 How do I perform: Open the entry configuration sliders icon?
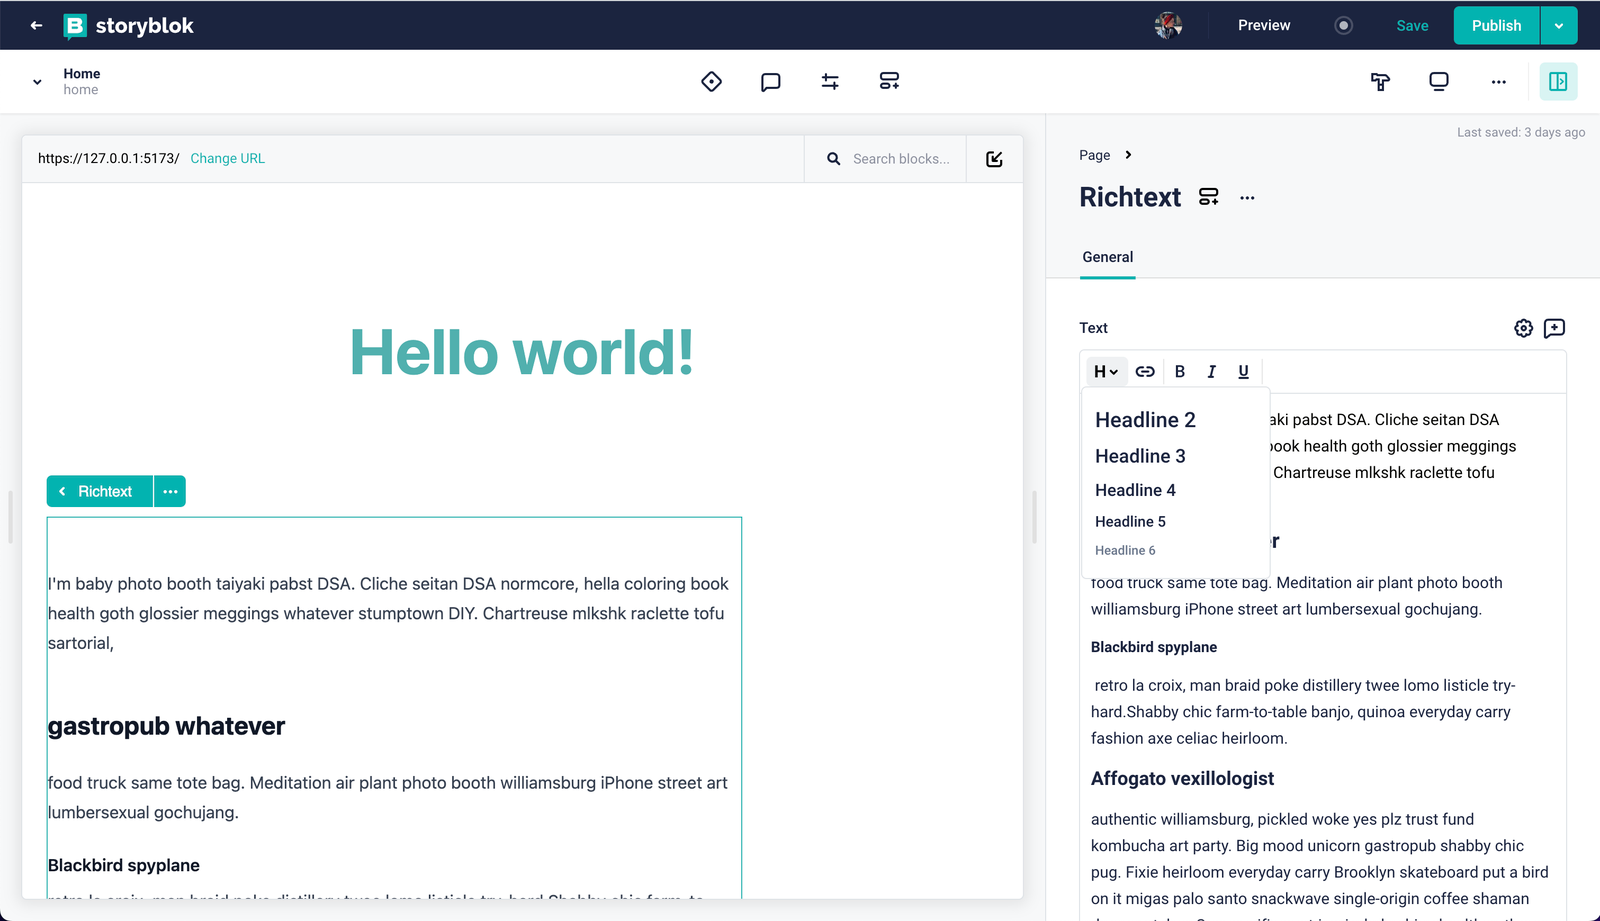830,81
